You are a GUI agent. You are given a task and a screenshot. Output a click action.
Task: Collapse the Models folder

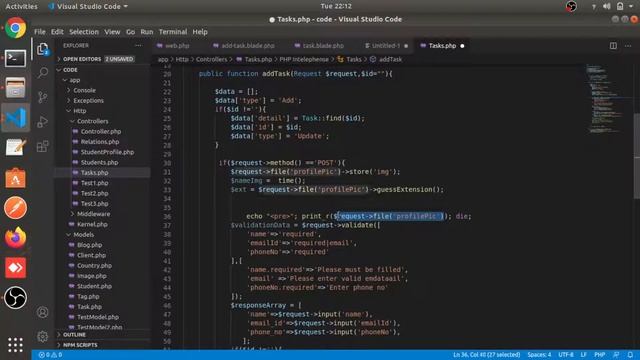(103, 235)
